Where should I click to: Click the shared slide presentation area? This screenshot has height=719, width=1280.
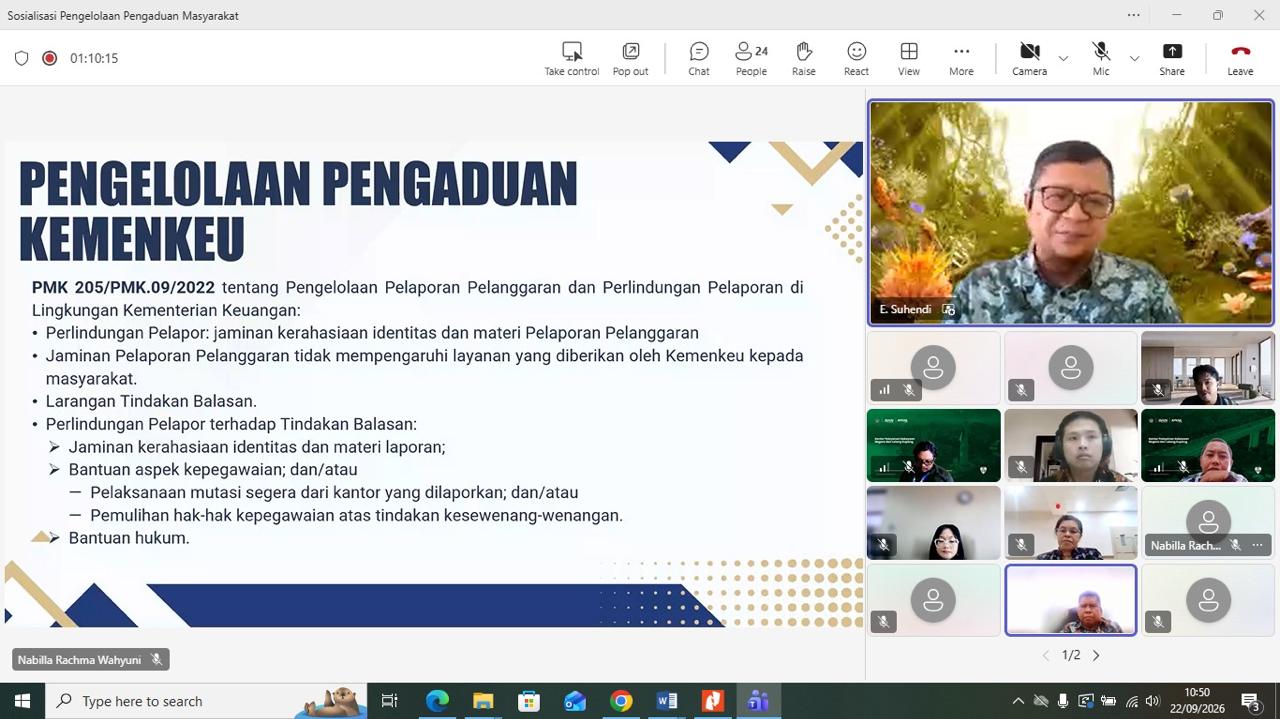(x=433, y=383)
